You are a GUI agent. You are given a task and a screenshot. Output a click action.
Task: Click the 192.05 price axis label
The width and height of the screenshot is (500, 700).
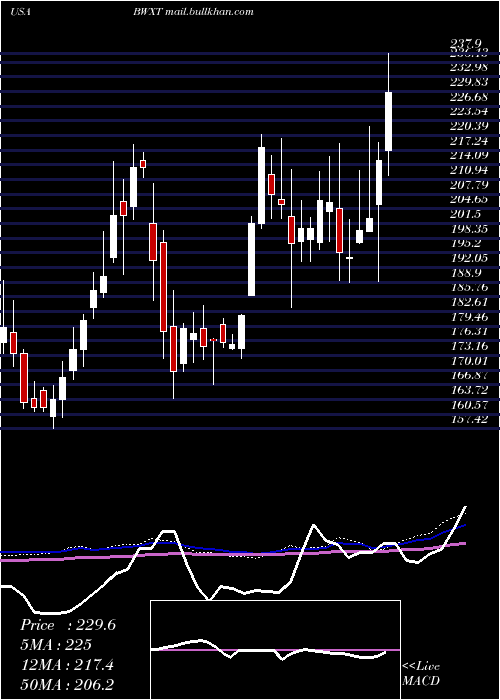point(472,258)
